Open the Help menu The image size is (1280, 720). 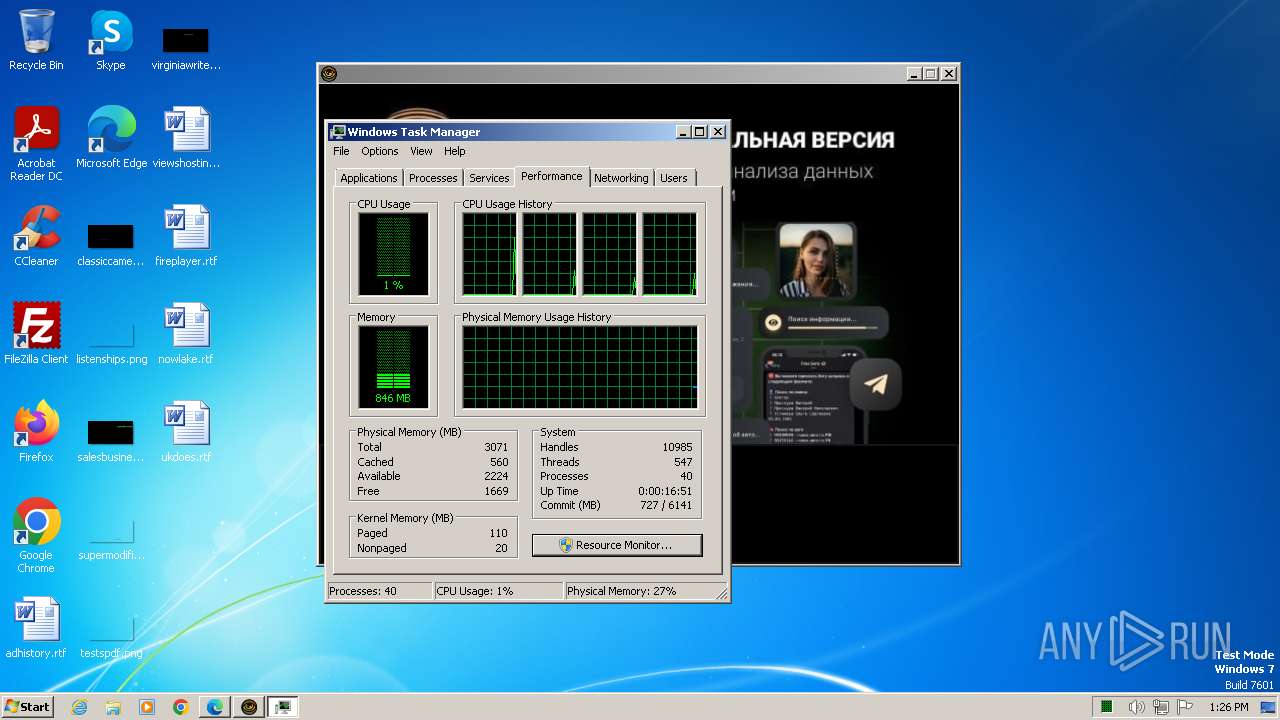tap(455, 151)
